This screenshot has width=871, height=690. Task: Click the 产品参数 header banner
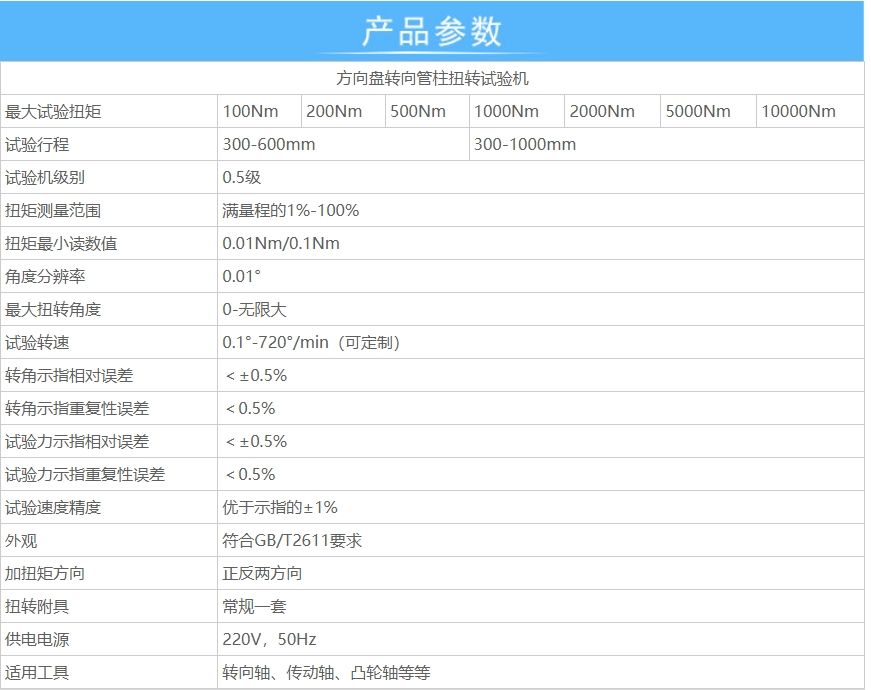pyautogui.click(x=432, y=32)
